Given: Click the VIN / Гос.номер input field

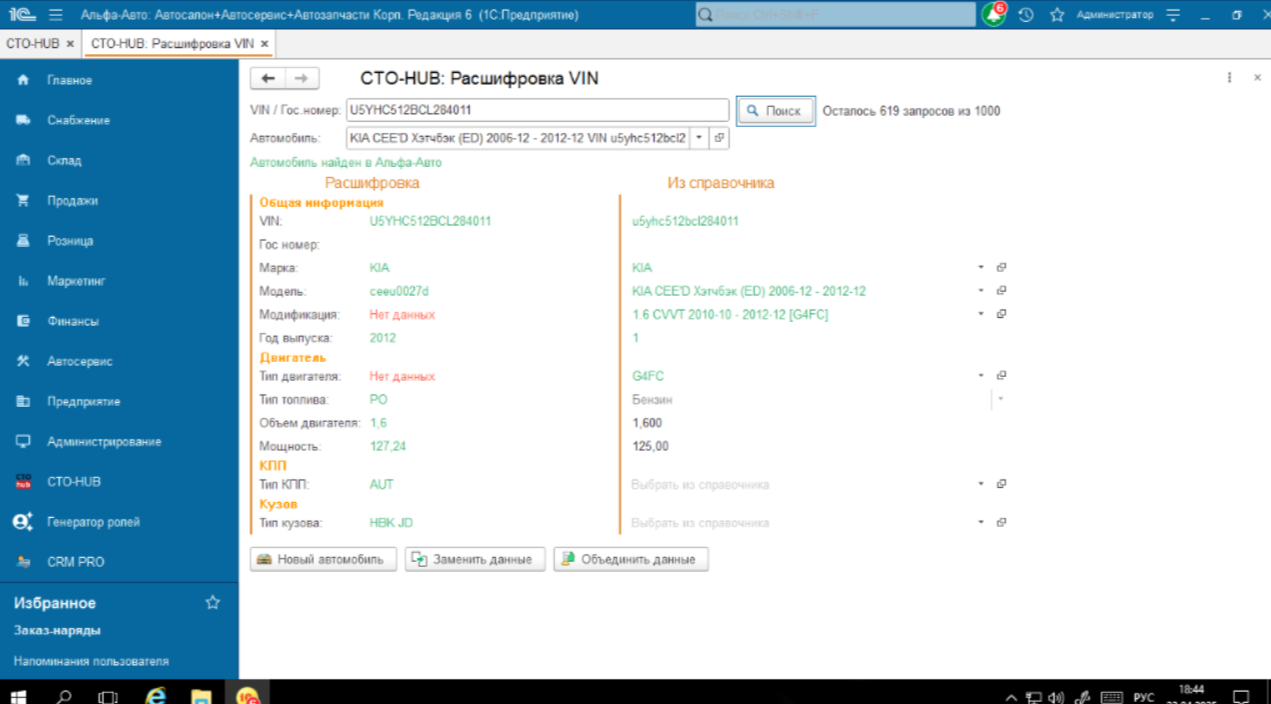Looking at the screenshot, I should pyautogui.click(x=537, y=110).
